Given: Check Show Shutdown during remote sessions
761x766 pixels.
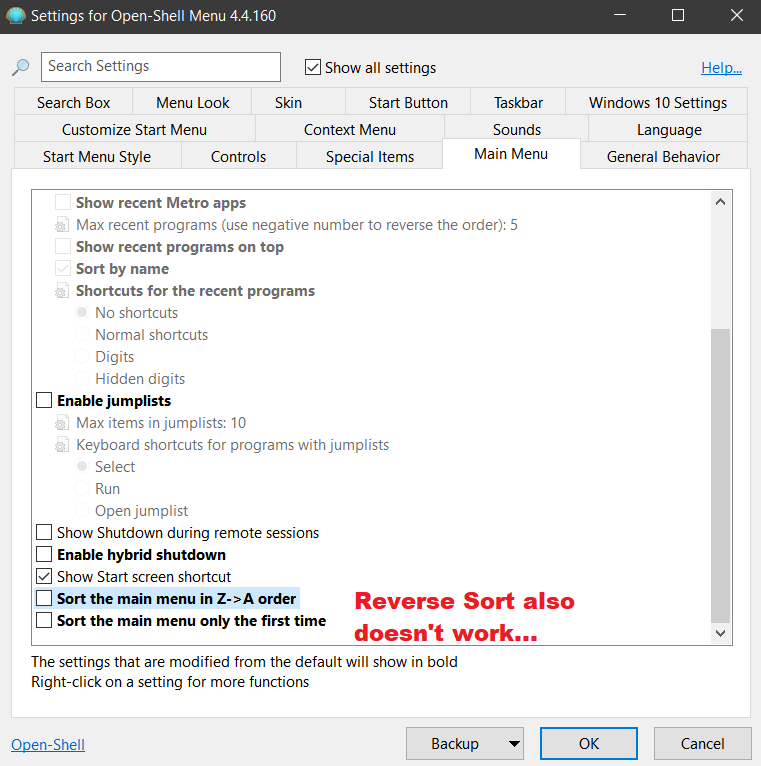Looking at the screenshot, I should pos(44,532).
